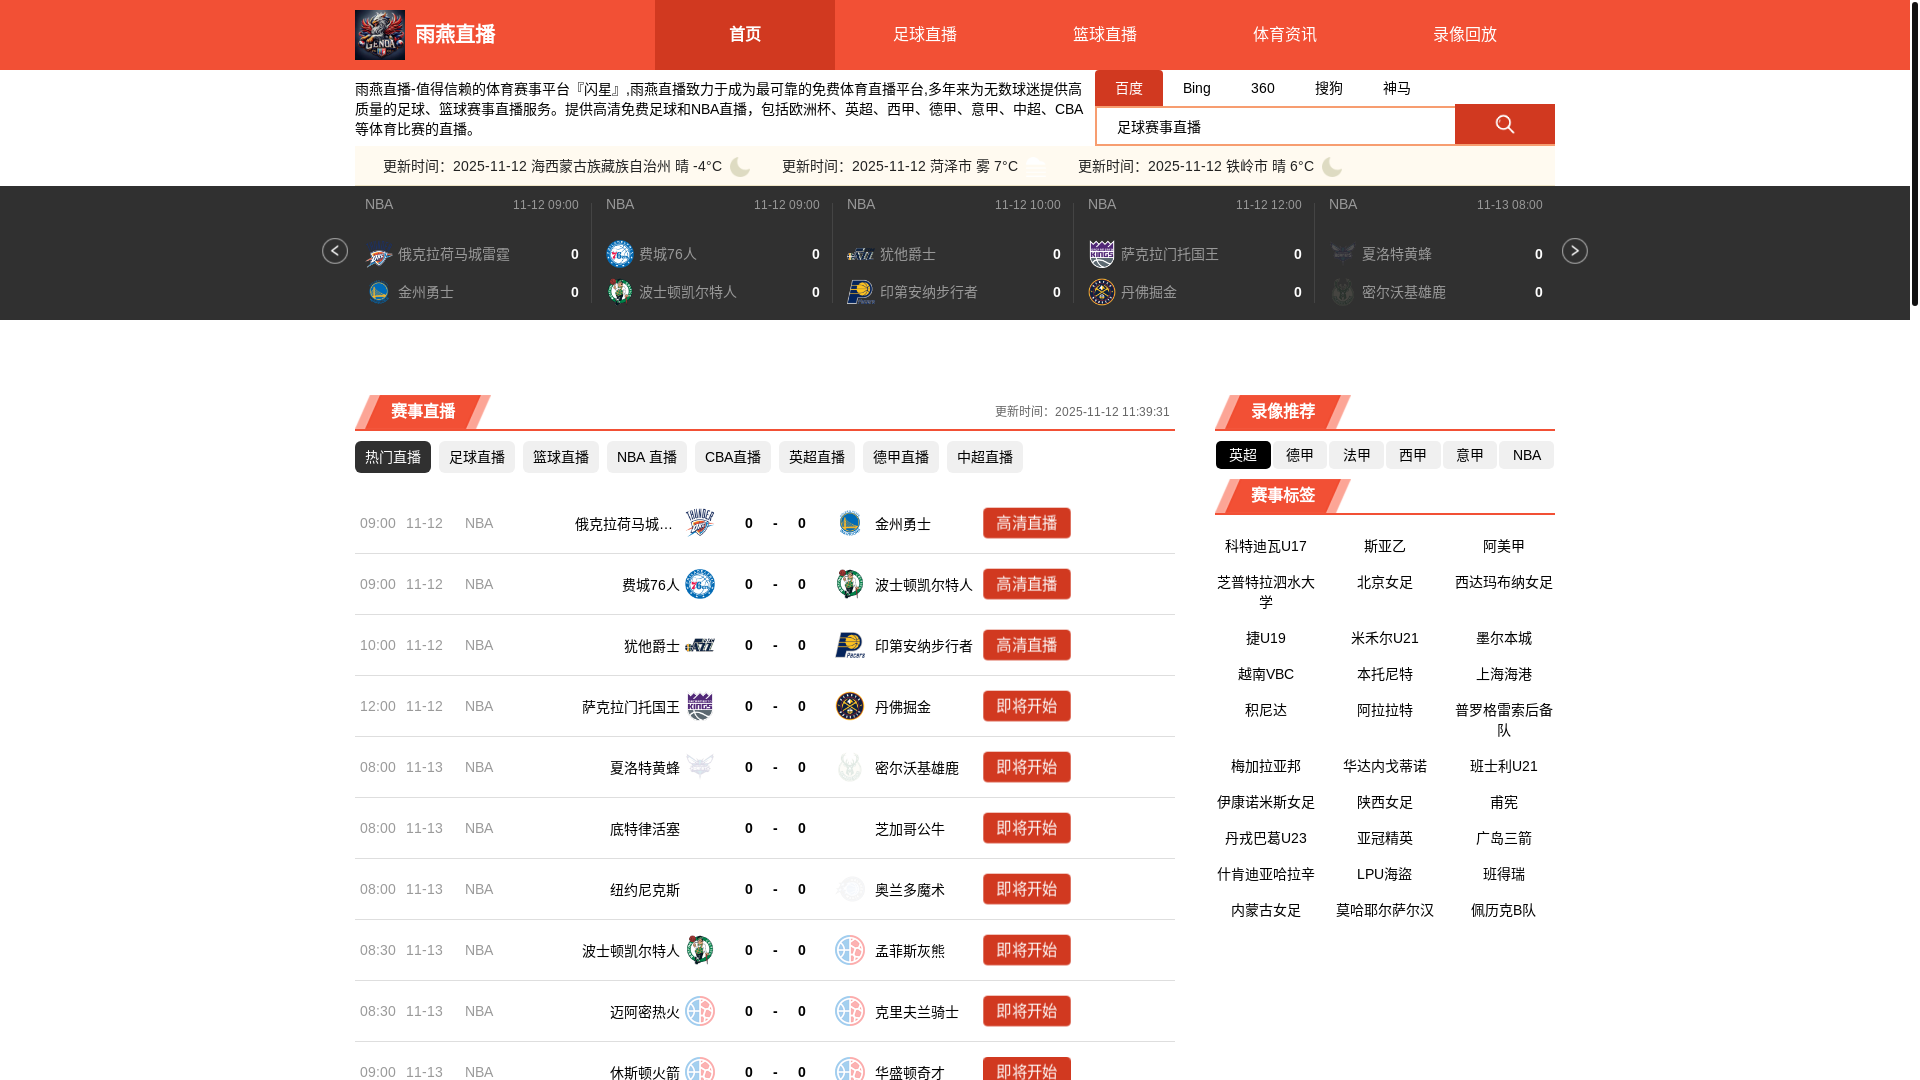Switch to CBA直播 filter tab
Screen dimensions: 1920x1080
tap(733, 457)
